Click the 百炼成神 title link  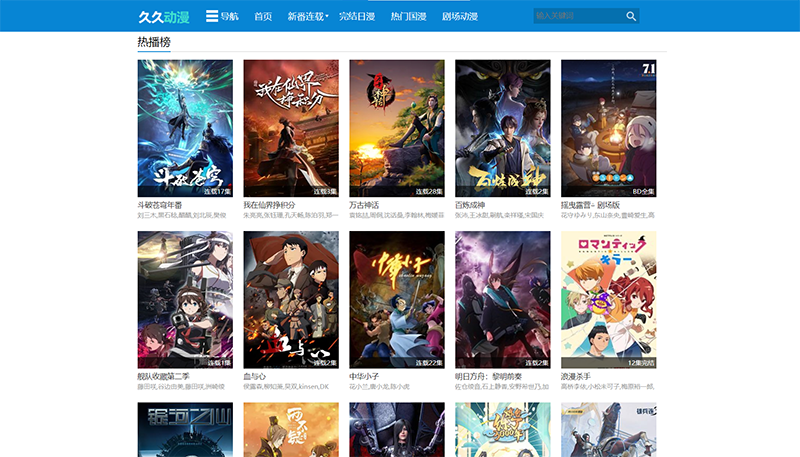[x=470, y=205]
